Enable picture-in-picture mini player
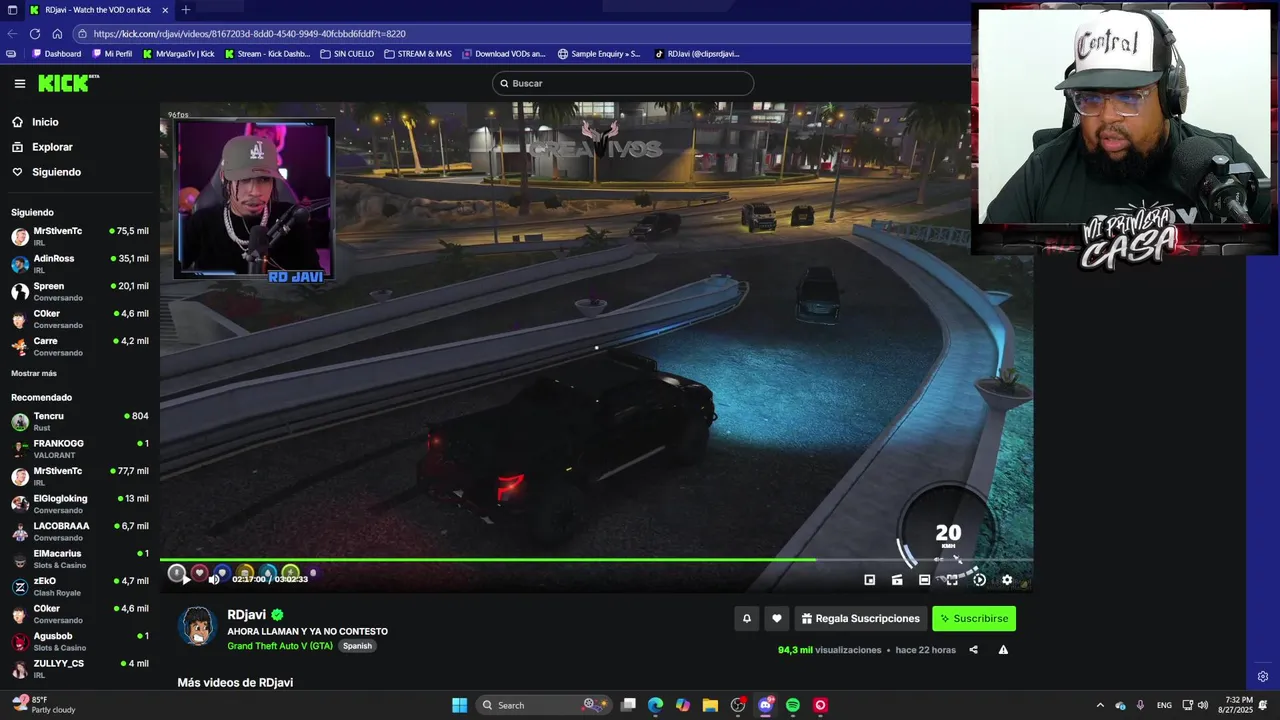This screenshot has width=1280, height=720. click(870, 579)
